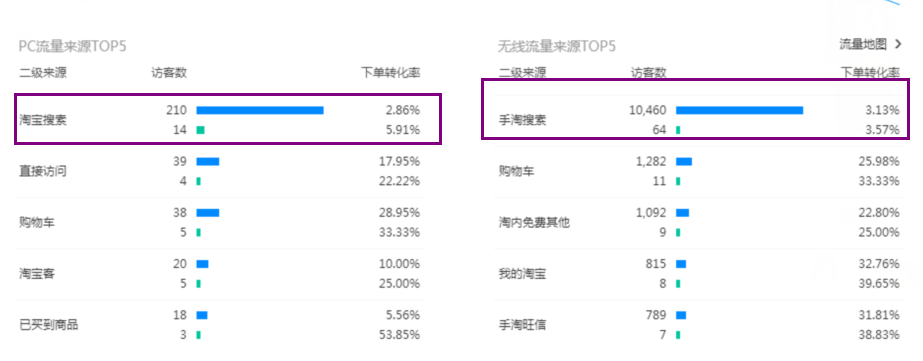The image size is (923, 361).
Task: Click the PC流量来源TOP5 title
Action: click(x=73, y=46)
